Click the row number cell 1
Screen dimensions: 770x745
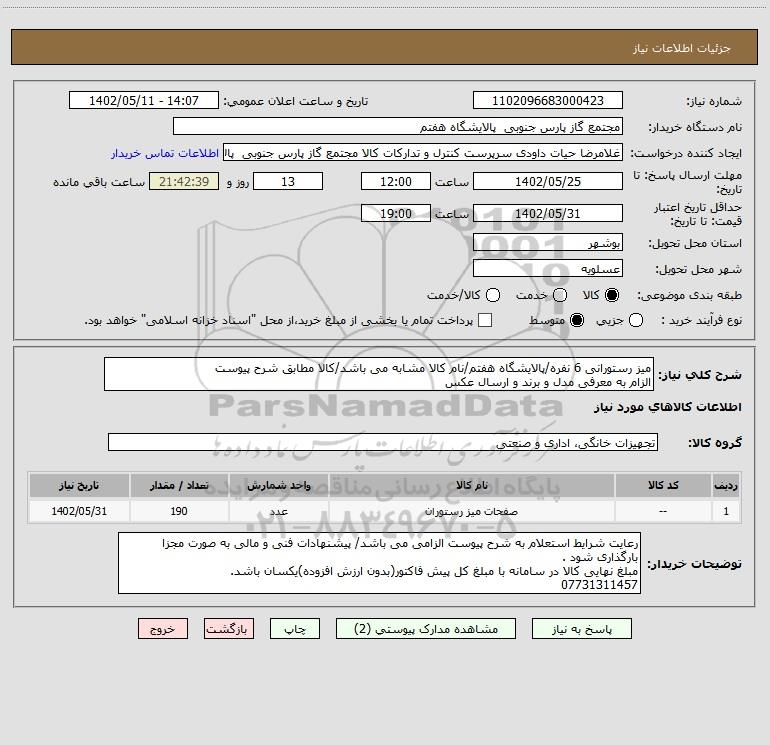click(726, 511)
